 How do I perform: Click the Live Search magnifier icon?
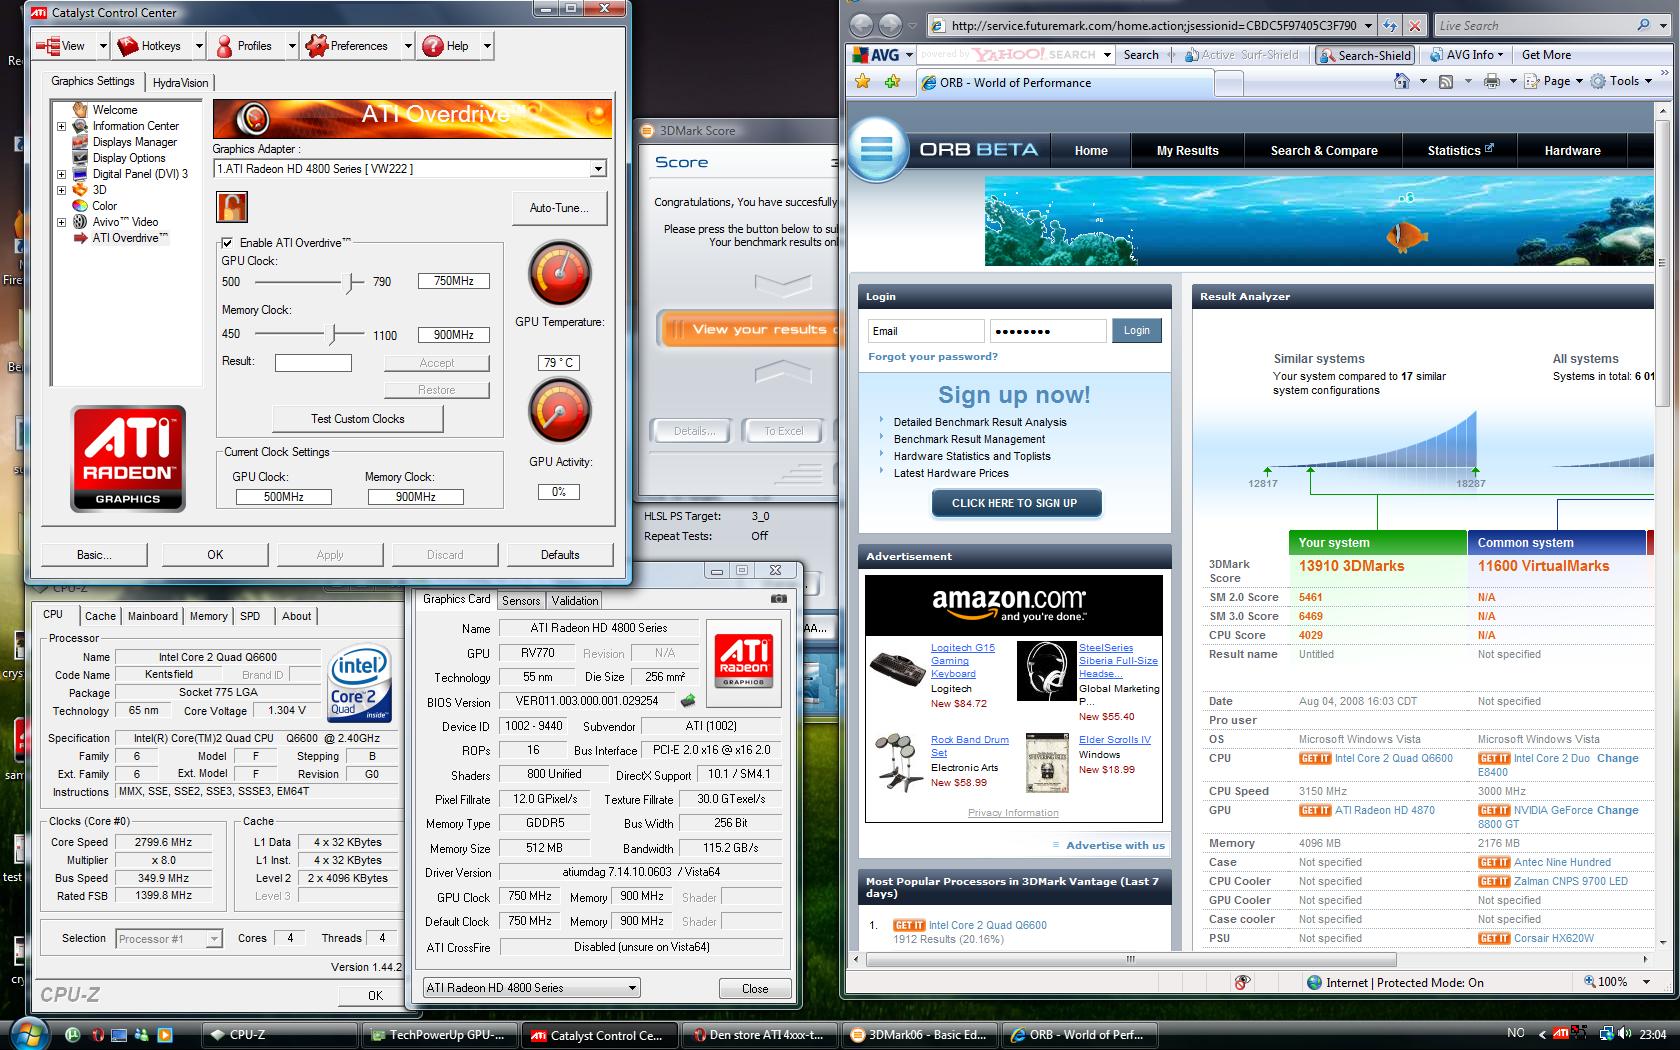[x=1643, y=26]
